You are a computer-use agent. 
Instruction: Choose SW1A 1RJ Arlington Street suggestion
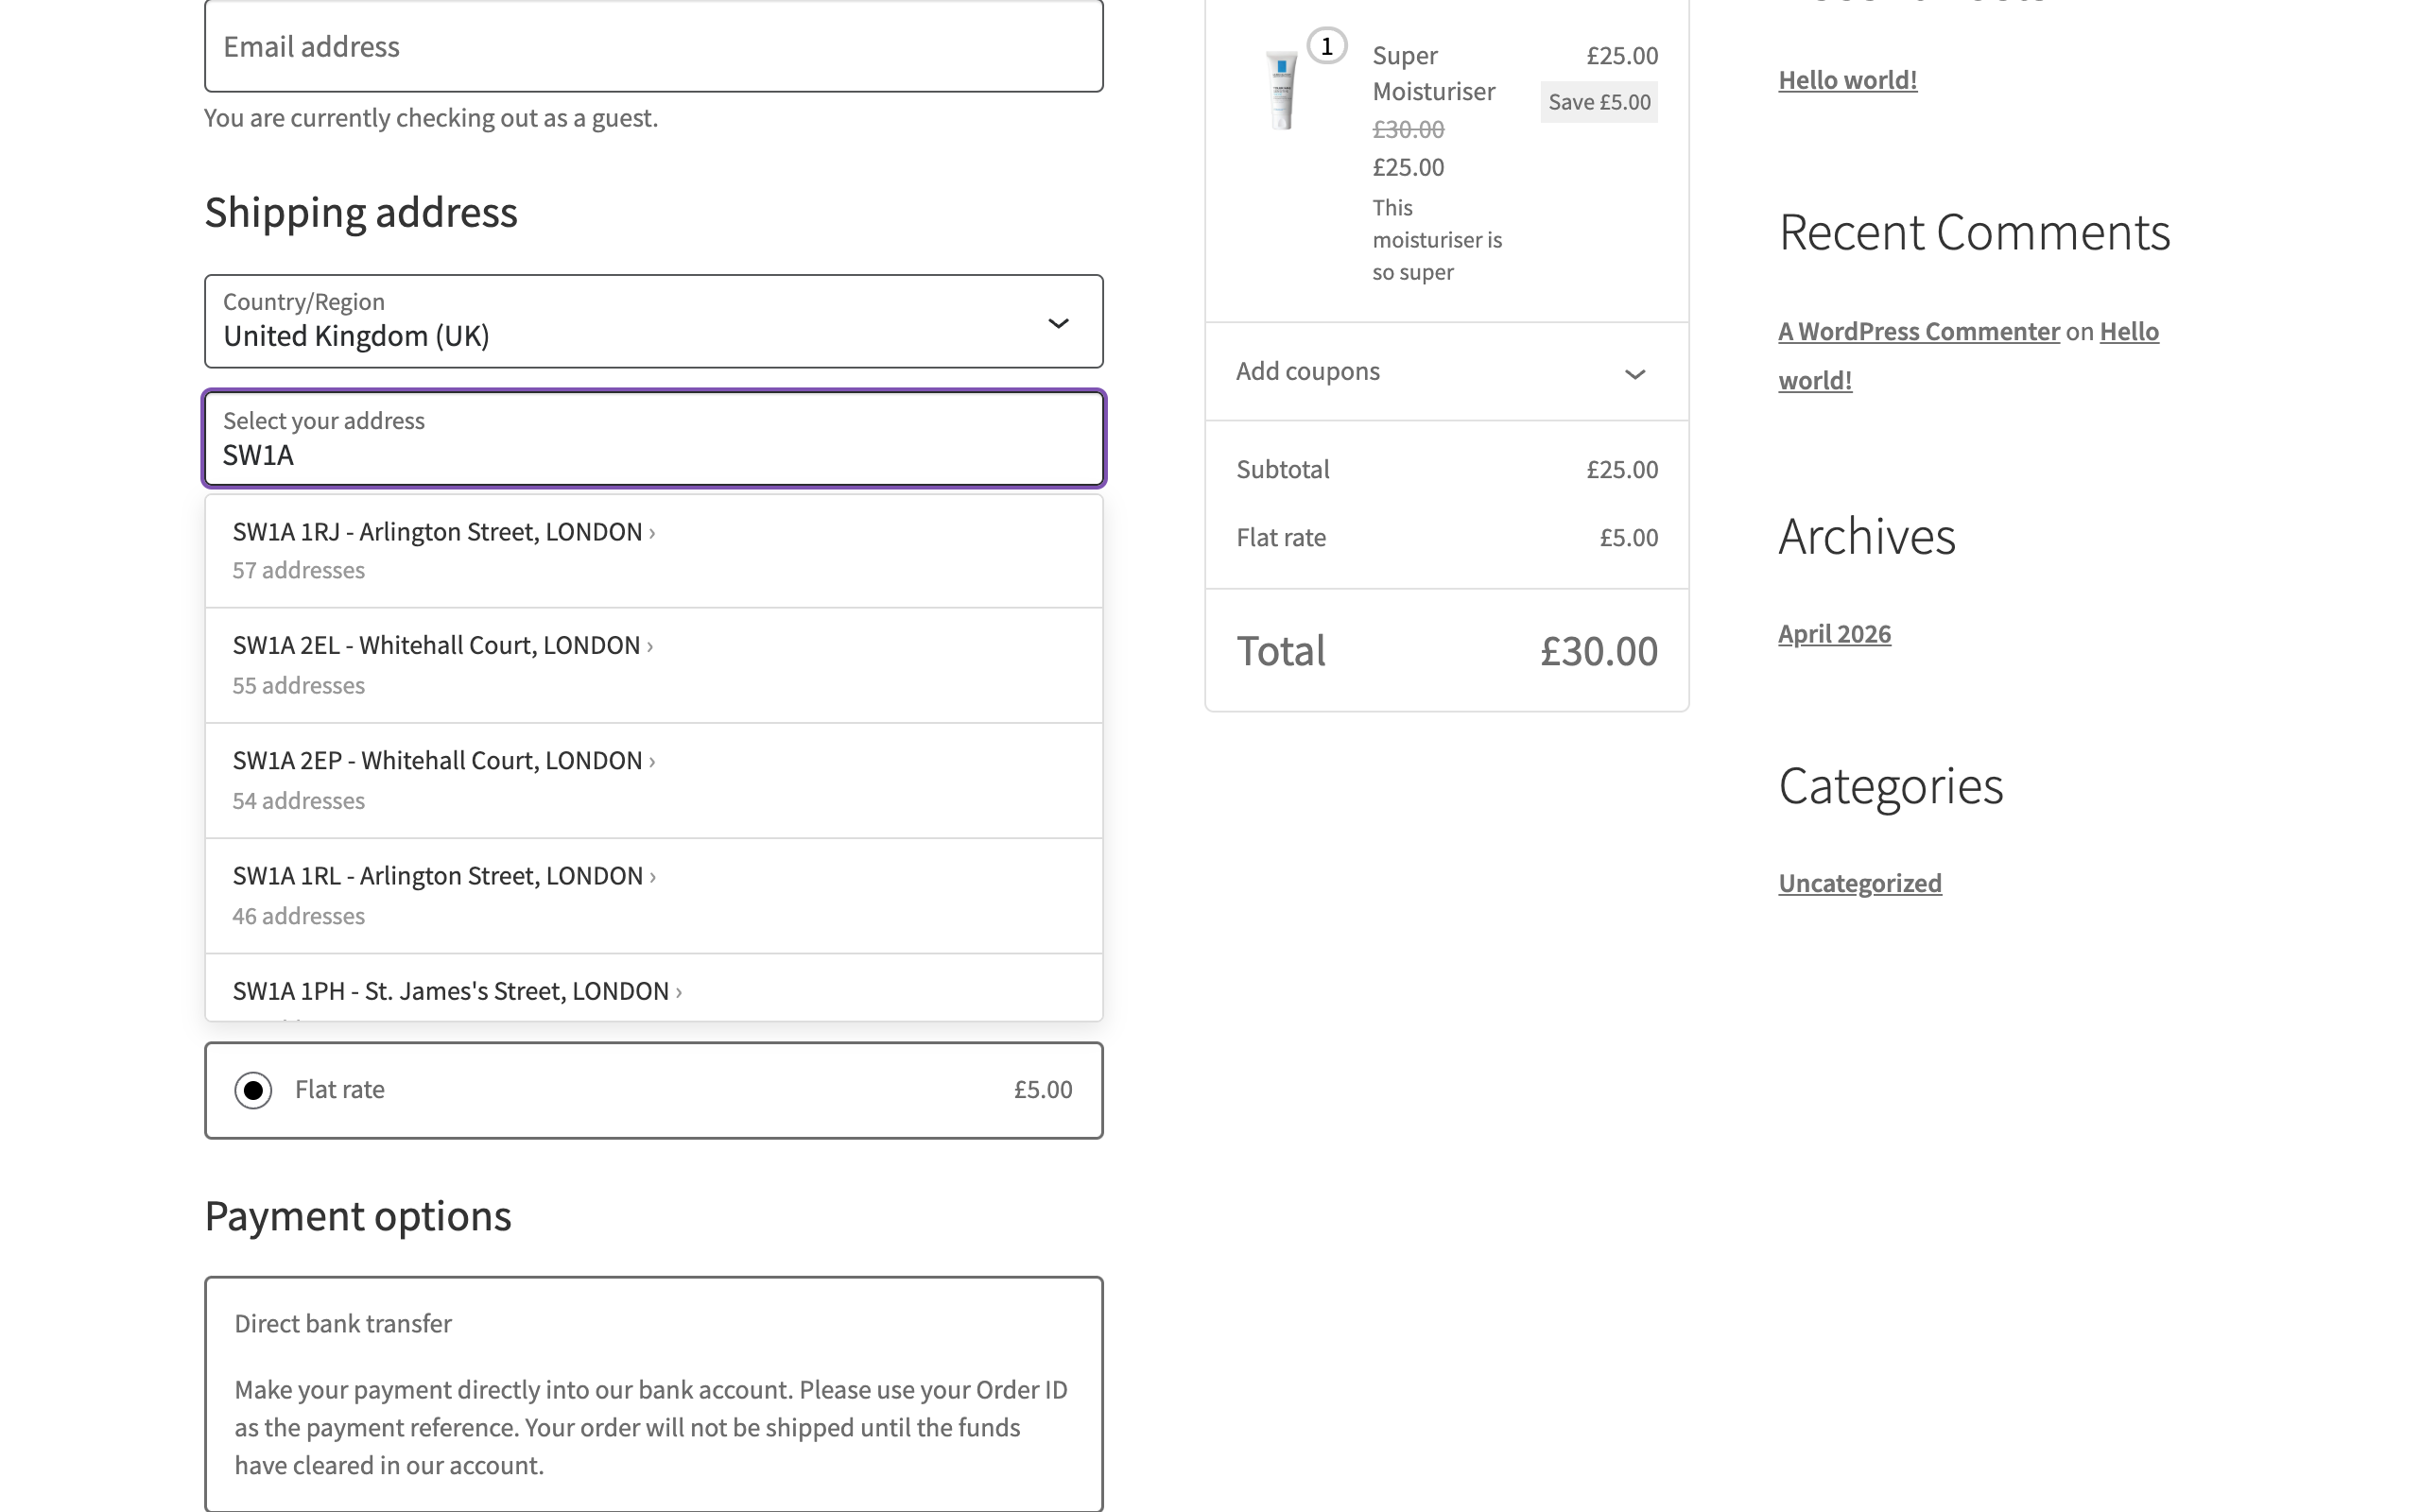[653, 551]
